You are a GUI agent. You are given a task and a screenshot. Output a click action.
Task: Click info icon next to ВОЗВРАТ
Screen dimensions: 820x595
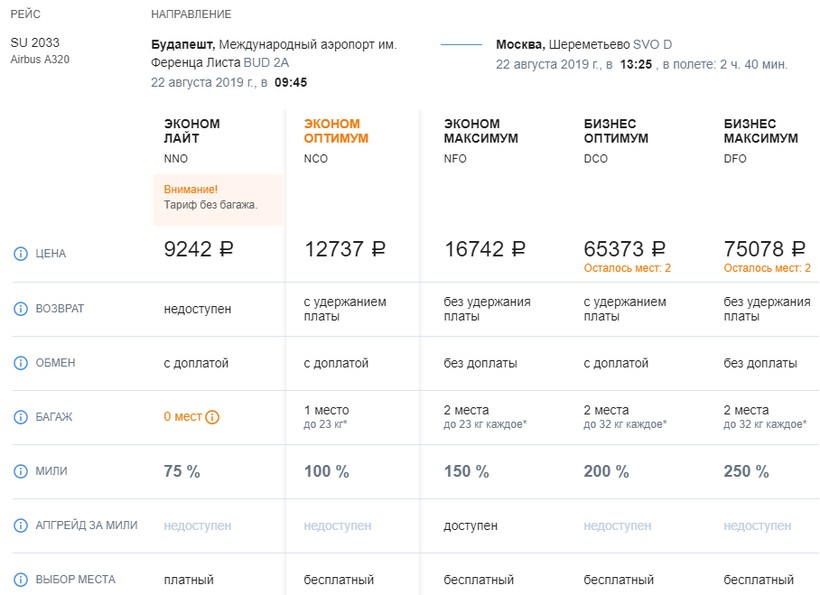click(x=20, y=309)
